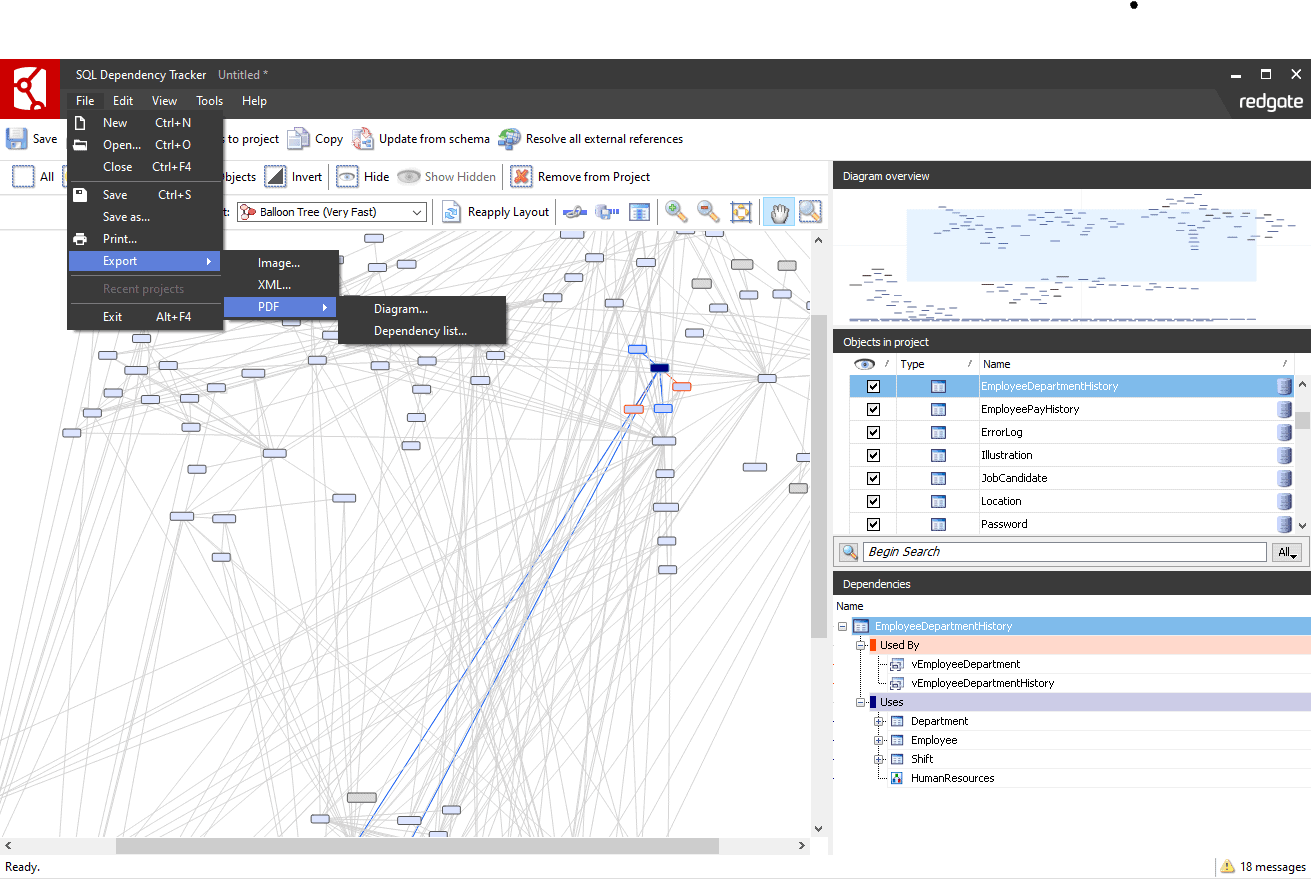Viewport: 1311px width, 879px height.
Task: Click the Save floppy icon in the toolbar
Action: click(17, 139)
